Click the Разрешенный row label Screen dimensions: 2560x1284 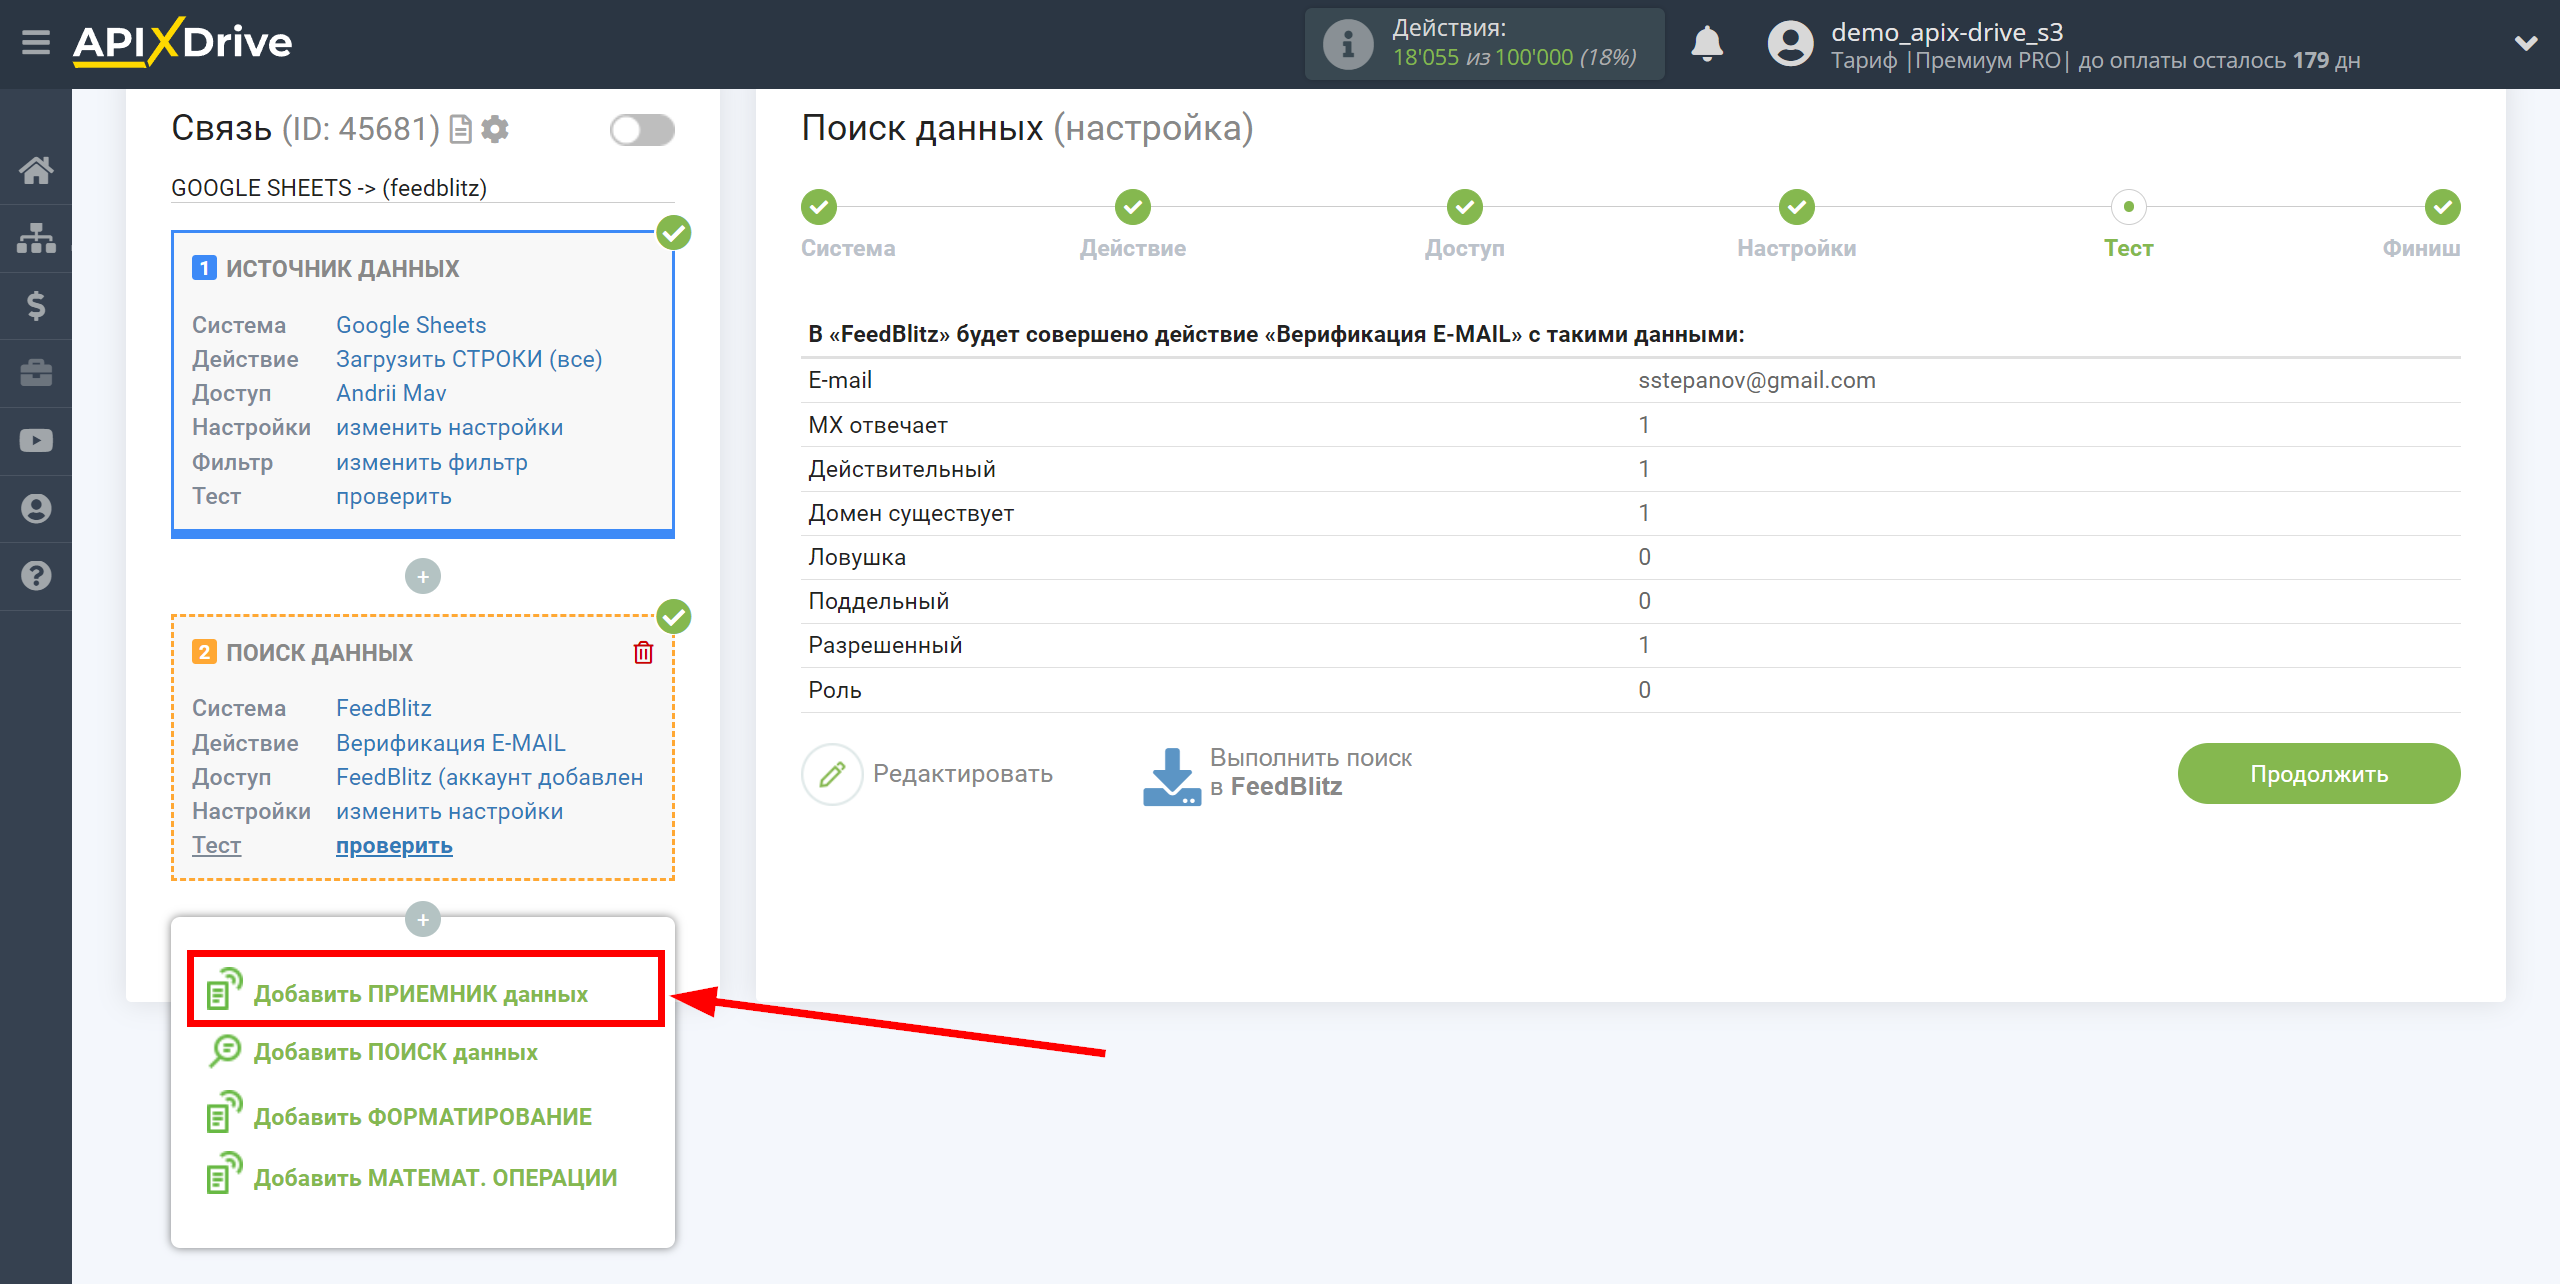coord(885,645)
